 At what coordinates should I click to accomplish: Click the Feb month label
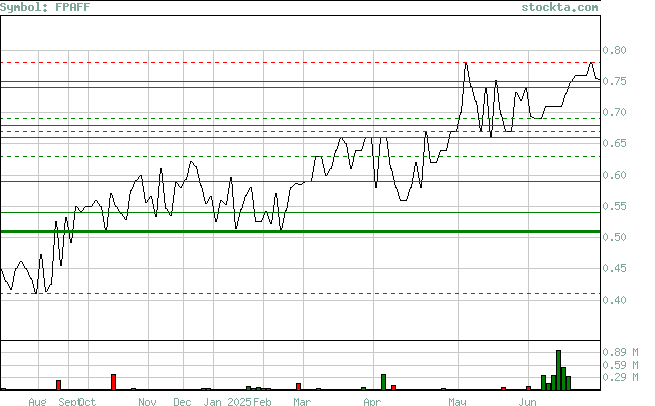tap(262, 401)
